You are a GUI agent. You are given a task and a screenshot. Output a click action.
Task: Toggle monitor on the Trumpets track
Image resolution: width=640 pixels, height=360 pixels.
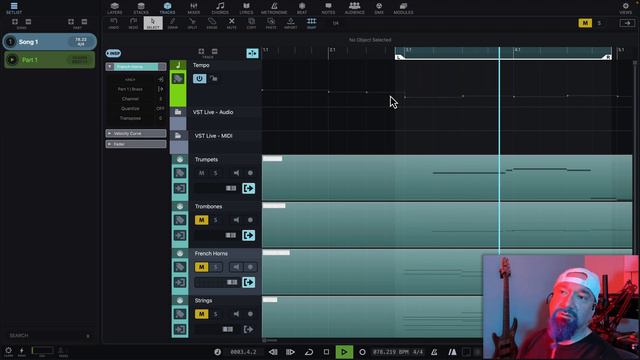pyautogui.click(x=236, y=173)
